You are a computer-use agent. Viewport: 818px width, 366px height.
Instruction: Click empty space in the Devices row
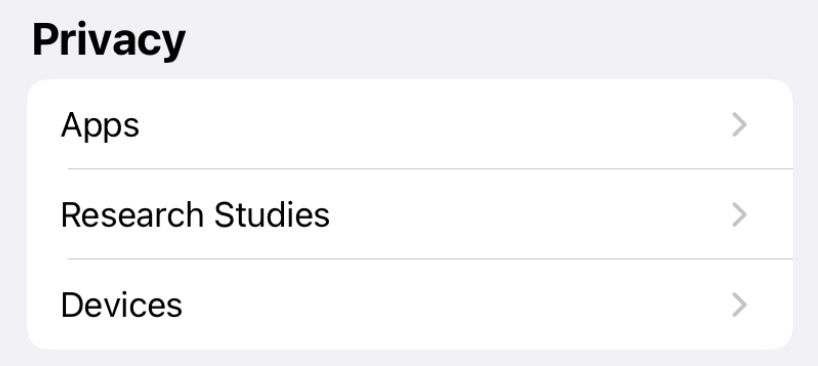pos(456,305)
